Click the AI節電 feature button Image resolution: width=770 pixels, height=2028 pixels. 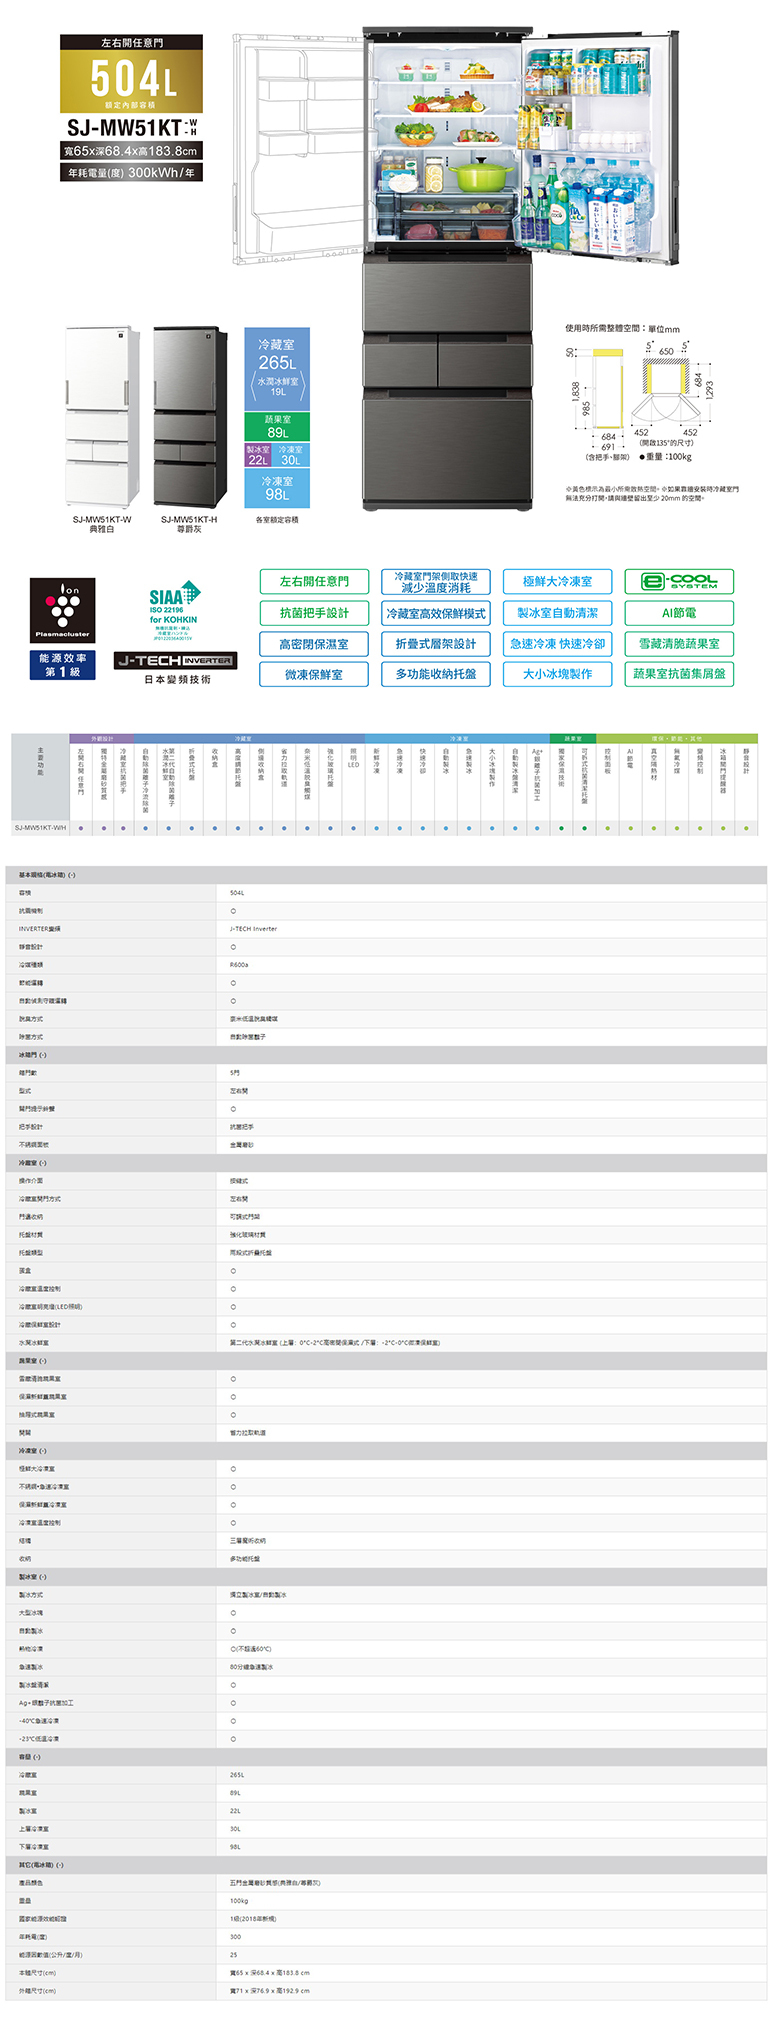coord(679,613)
